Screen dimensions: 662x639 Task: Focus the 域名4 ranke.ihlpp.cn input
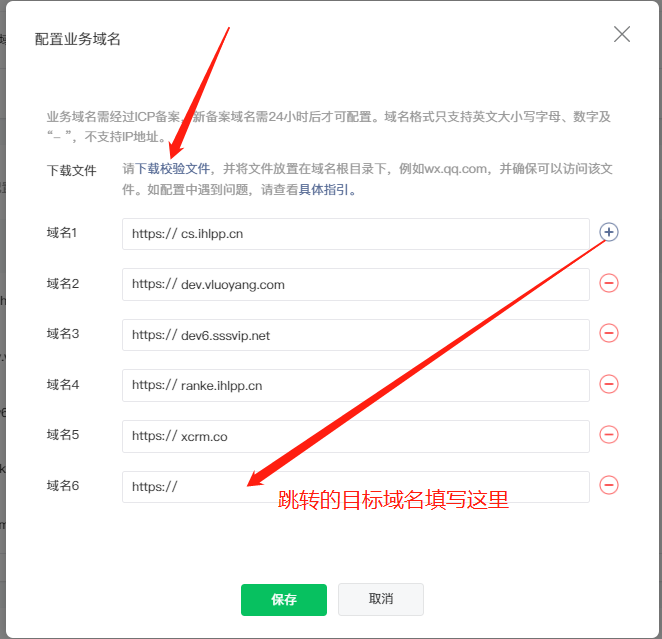click(x=356, y=385)
